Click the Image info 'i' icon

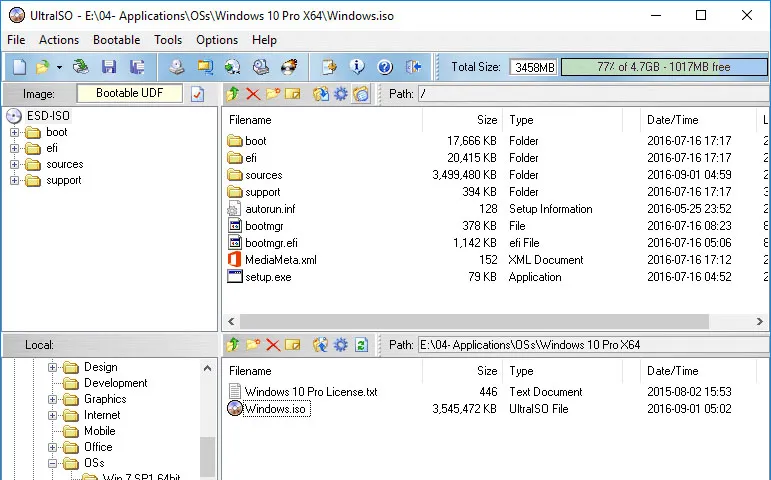[x=357, y=67]
